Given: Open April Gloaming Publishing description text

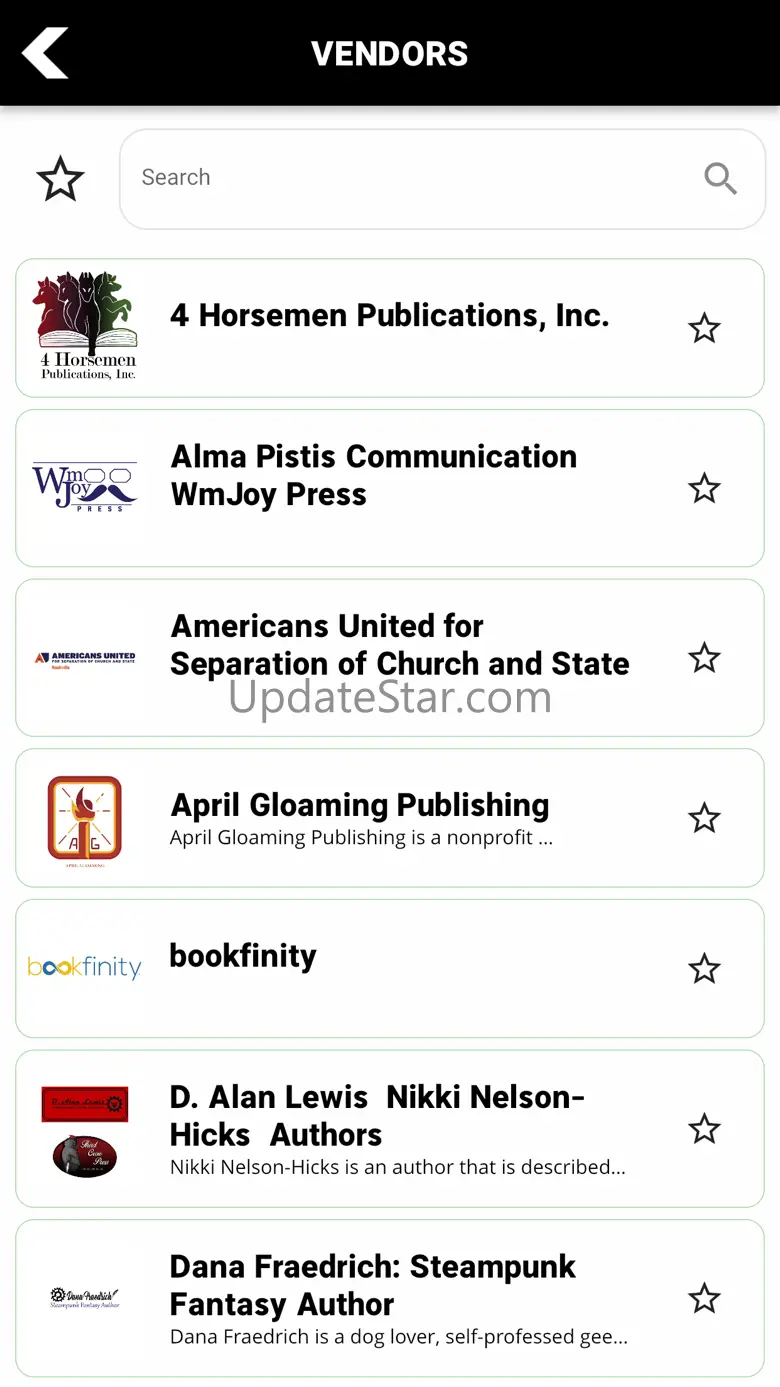Looking at the screenshot, I should point(361,838).
